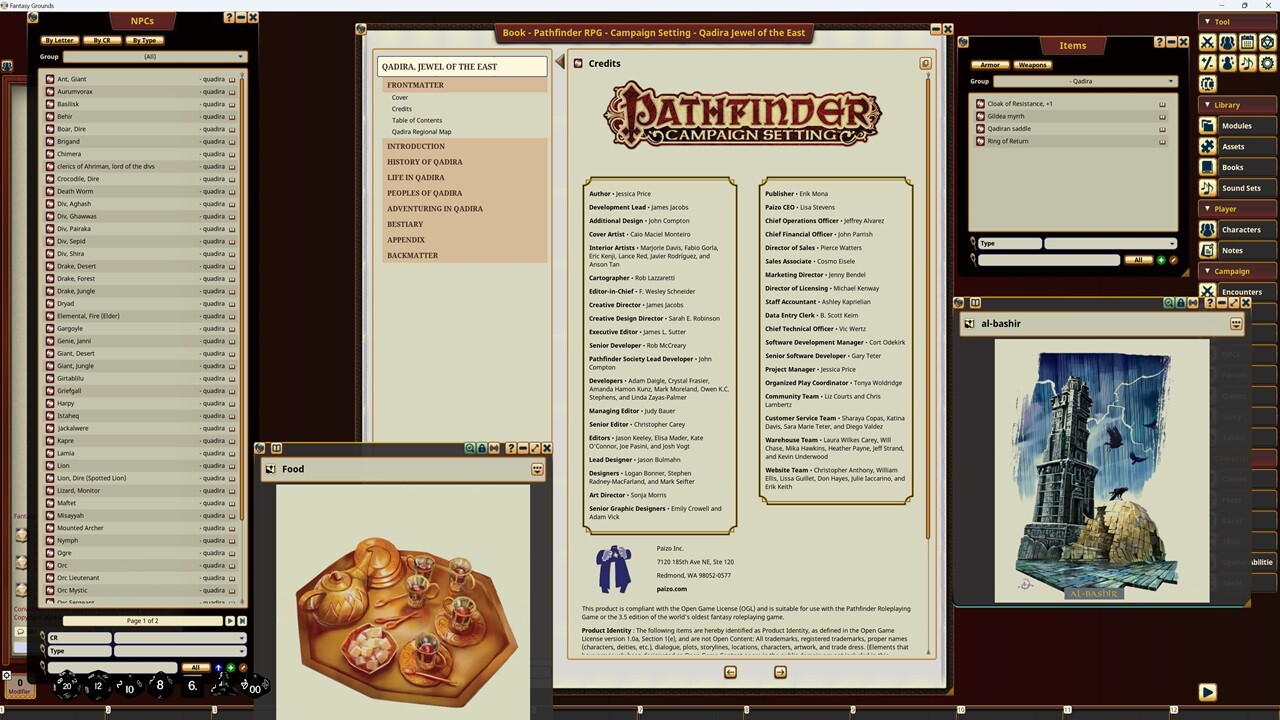
Task: Click the combat tracker crossed swords icon
Action: tap(1208, 42)
